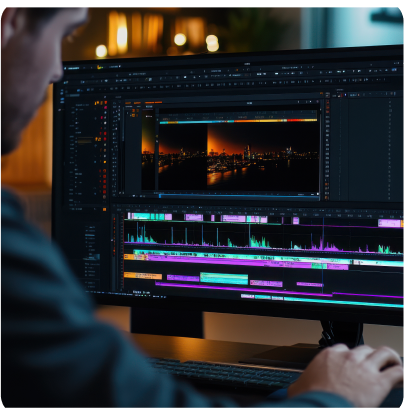Click the first menu item in the top menu bar

coord(74,68)
